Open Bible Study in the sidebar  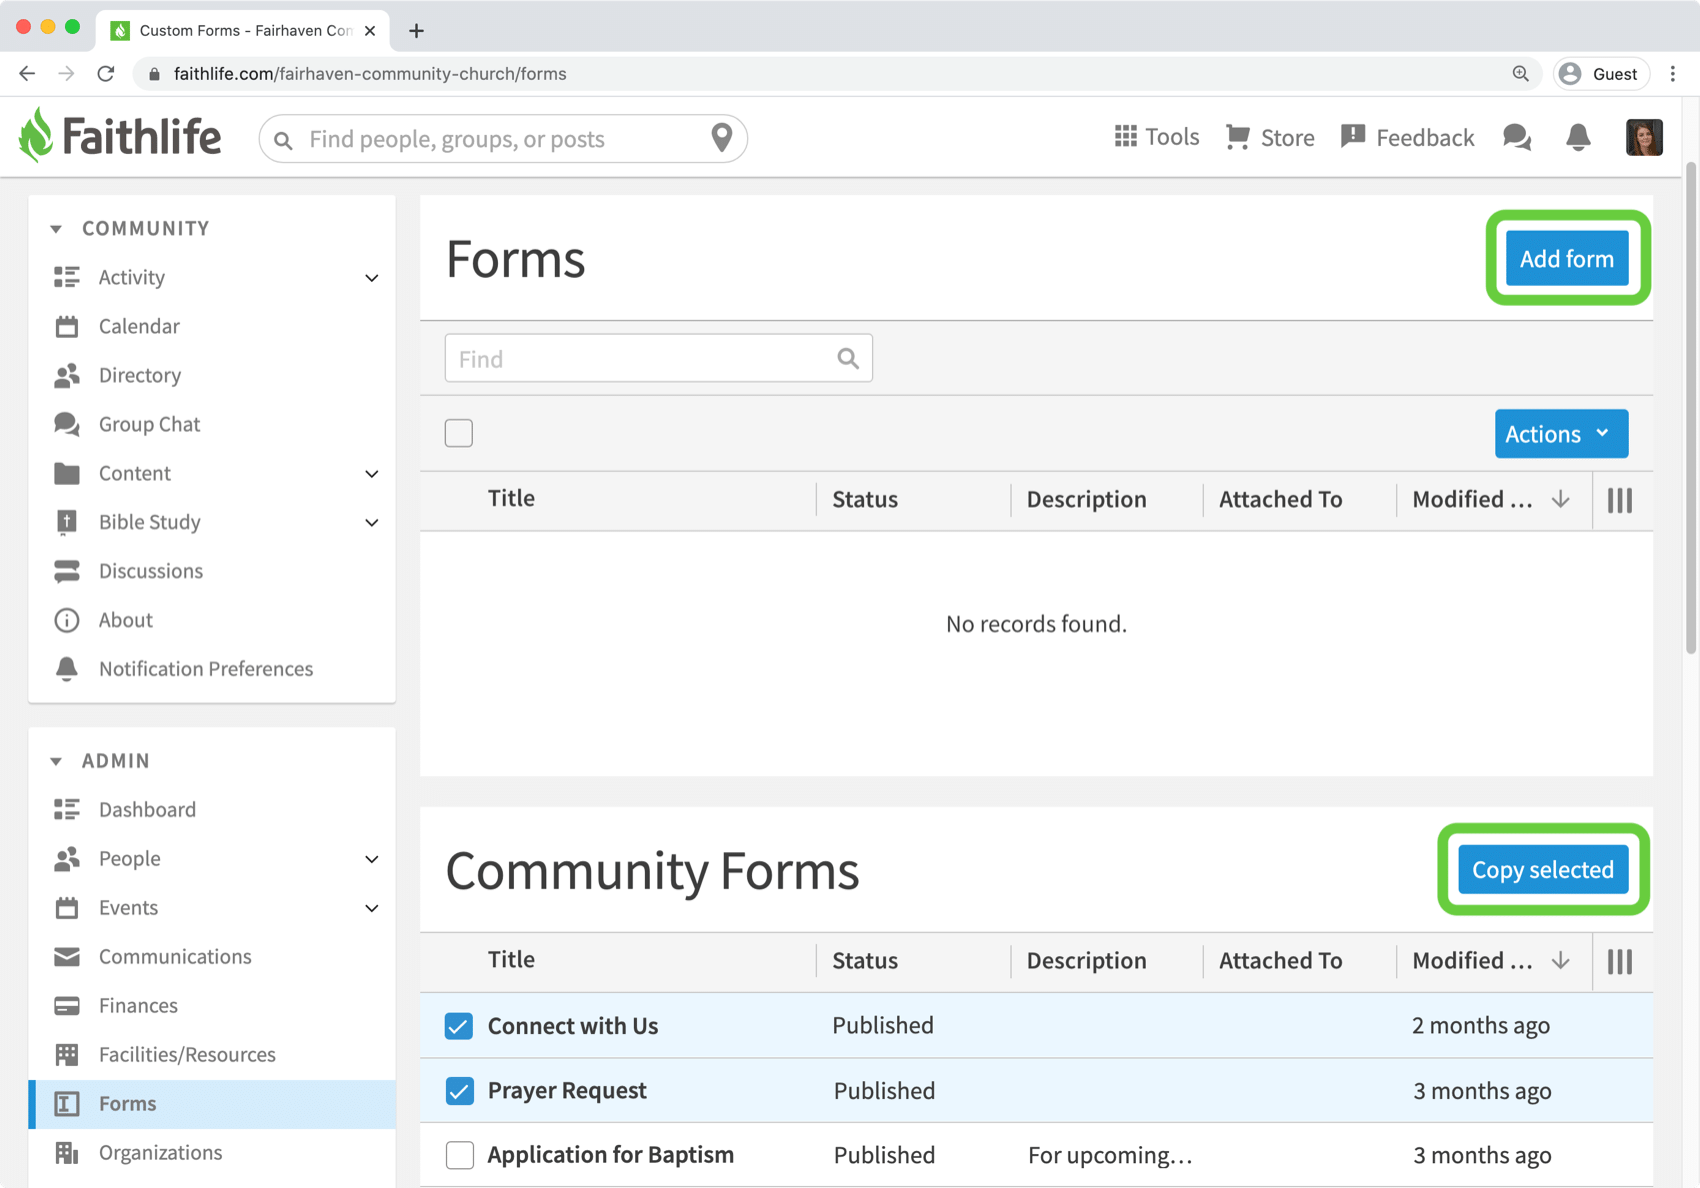pyautogui.click(x=150, y=522)
